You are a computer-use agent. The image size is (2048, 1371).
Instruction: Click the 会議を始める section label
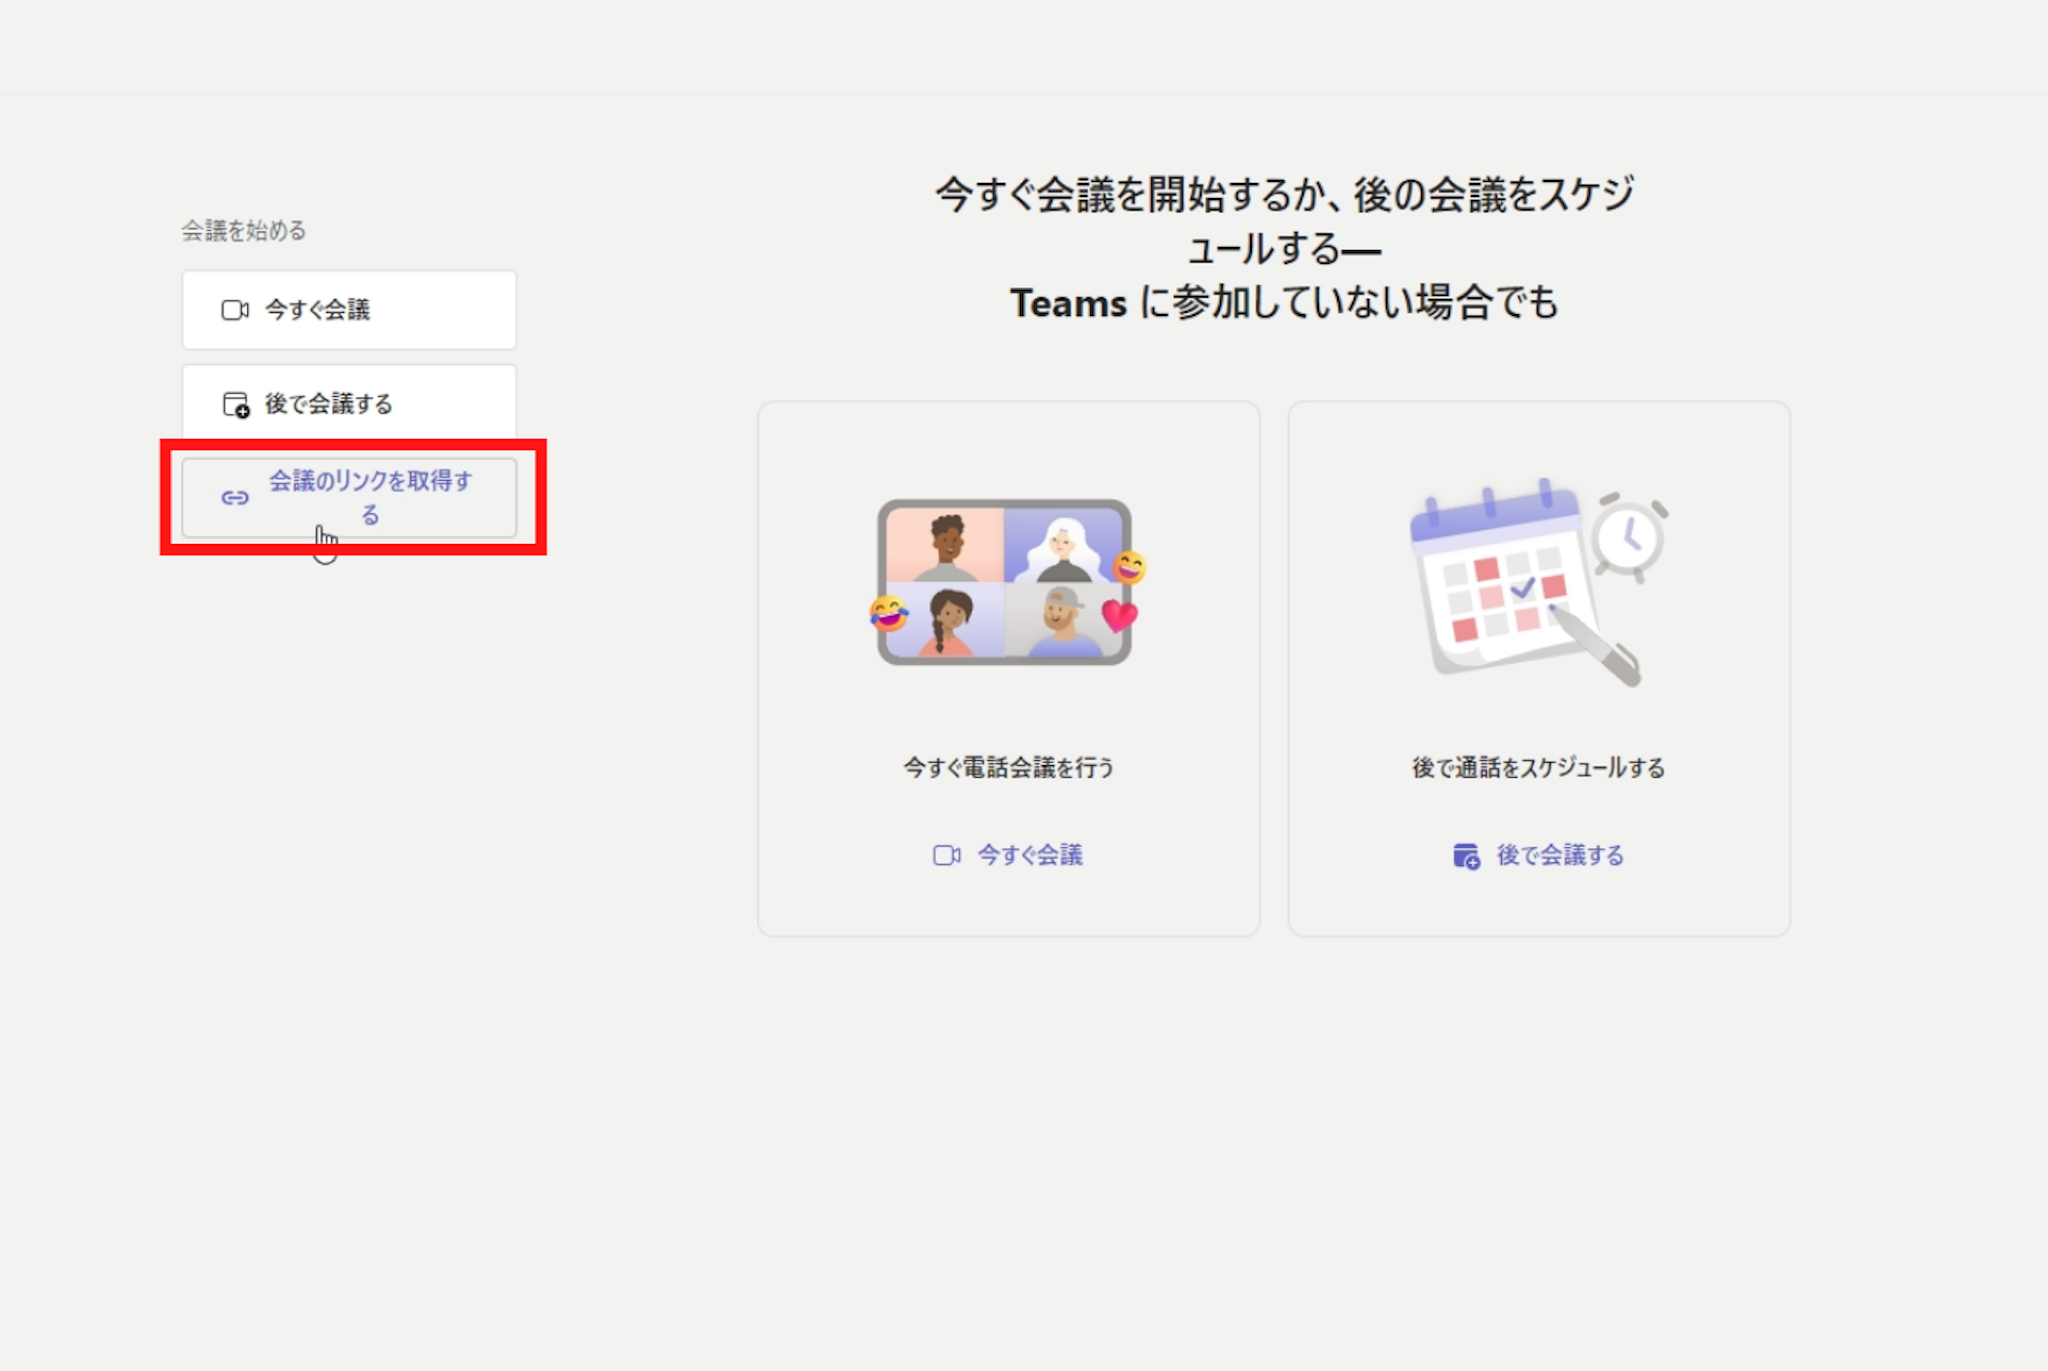point(243,231)
